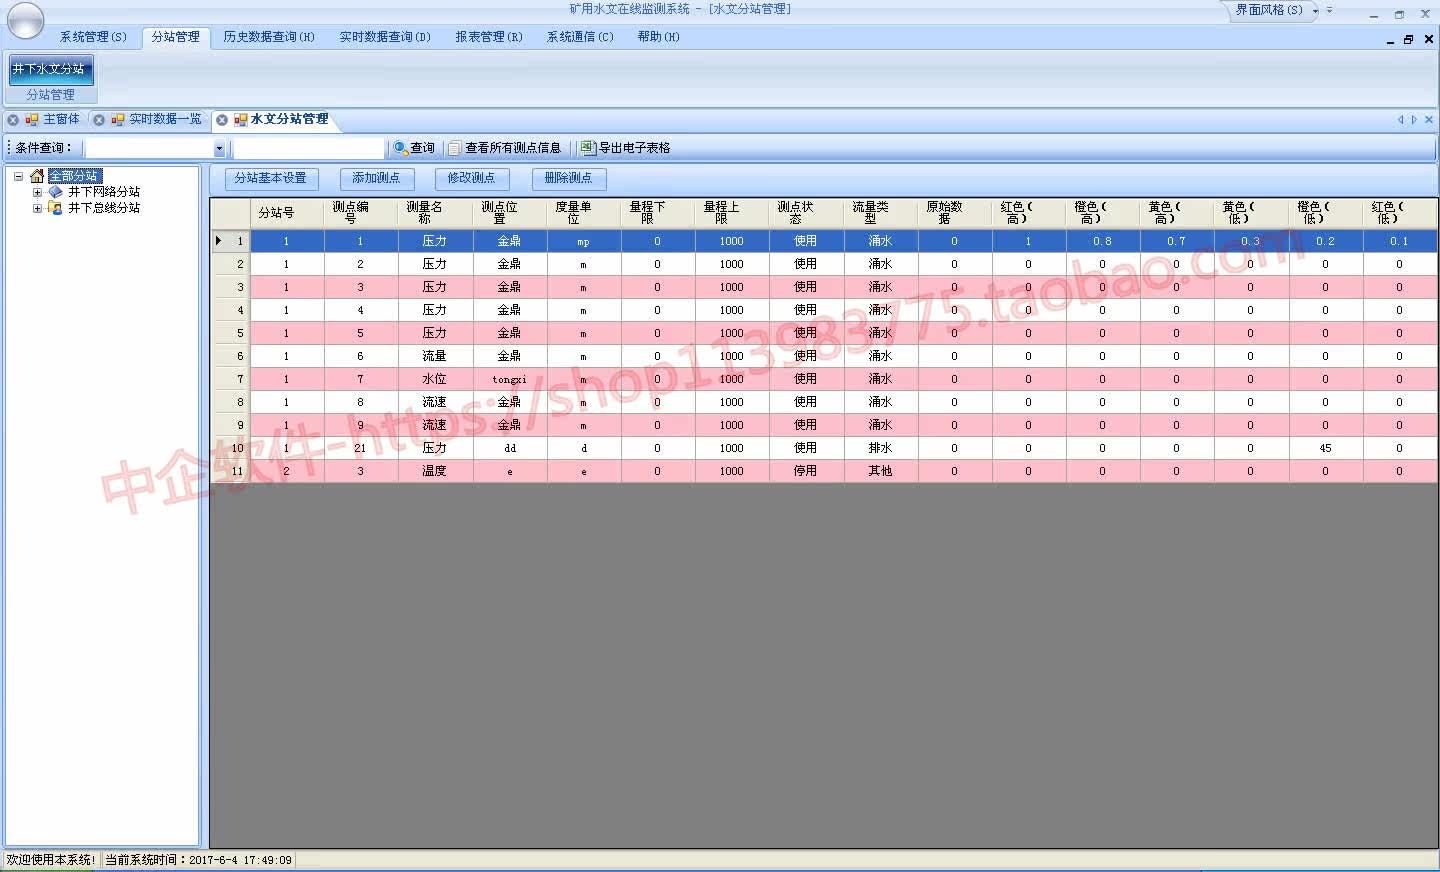Close the active document tab panel

coord(1428,120)
